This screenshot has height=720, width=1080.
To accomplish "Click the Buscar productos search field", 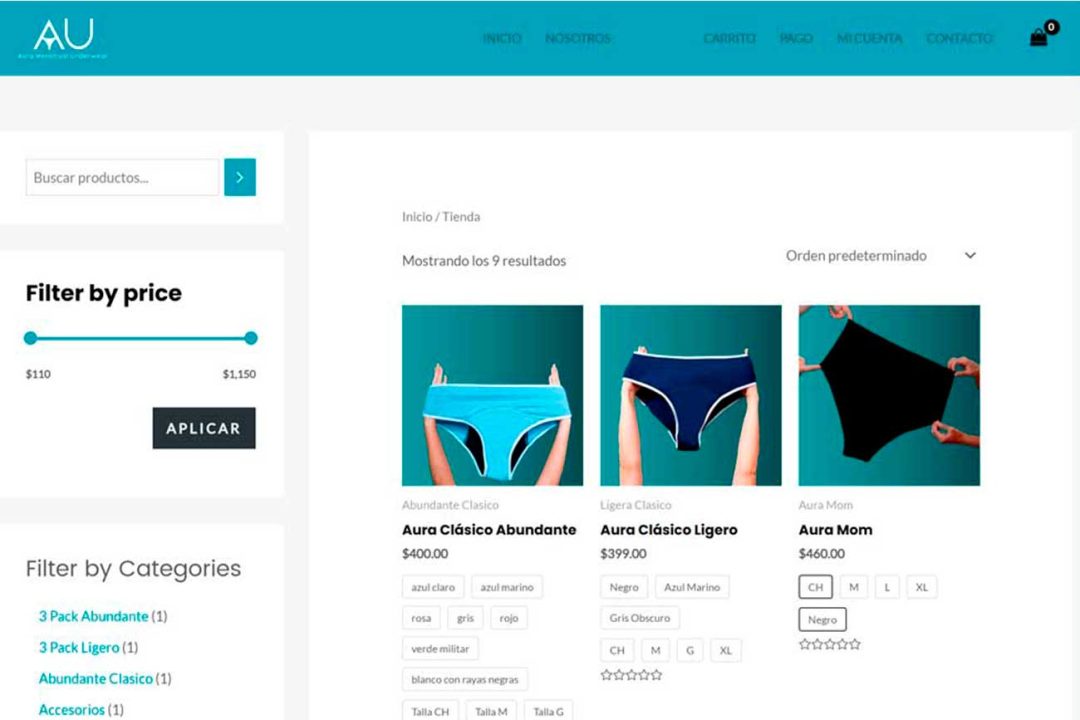I will (123, 177).
